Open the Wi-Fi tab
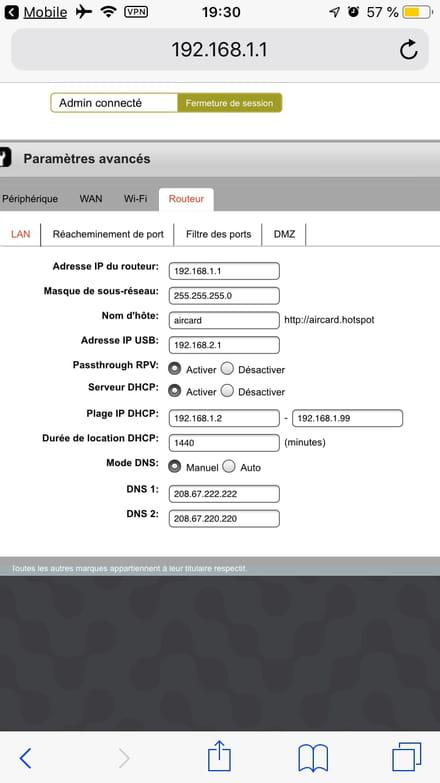 [x=135, y=199]
